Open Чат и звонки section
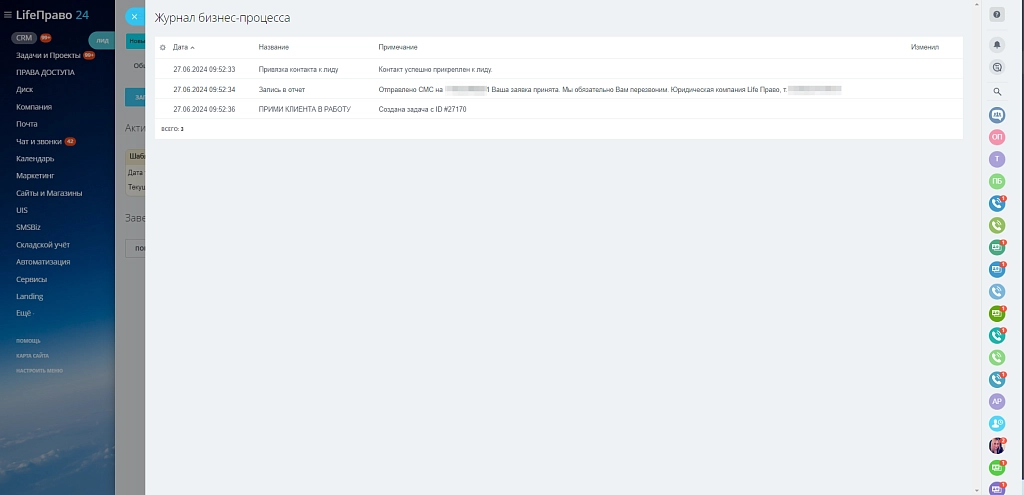Image resolution: width=1024 pixels, height=495 pixels. pos(39,142)
